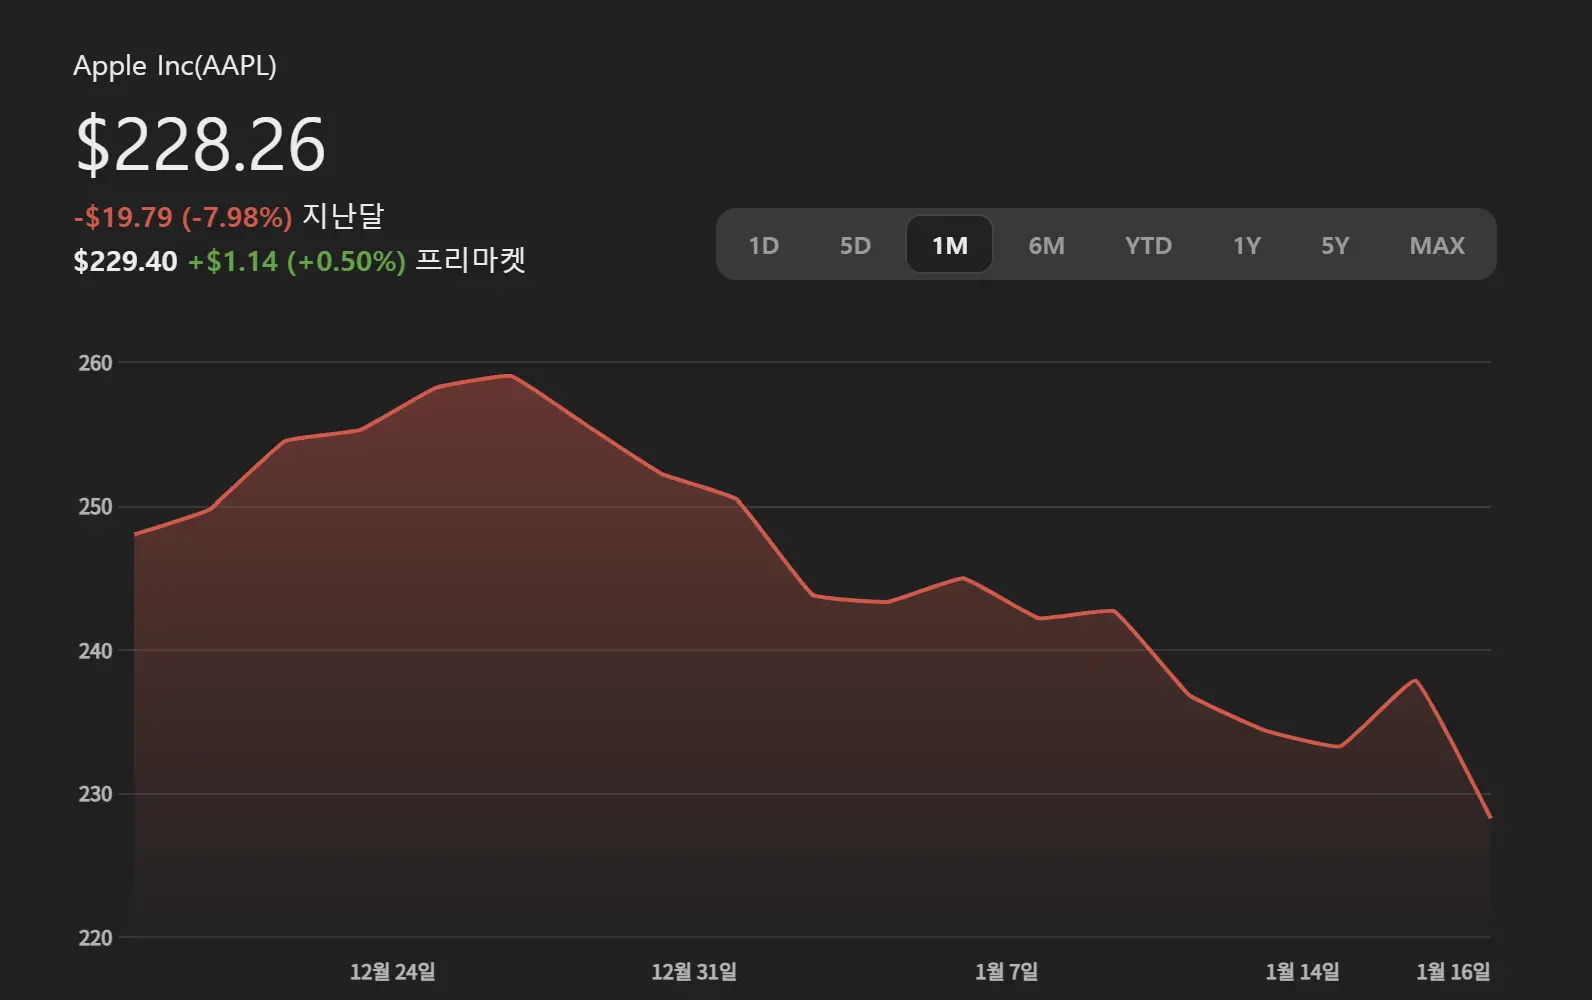Open the 6M range view

pyautogui.click(x=1046, y=245)
